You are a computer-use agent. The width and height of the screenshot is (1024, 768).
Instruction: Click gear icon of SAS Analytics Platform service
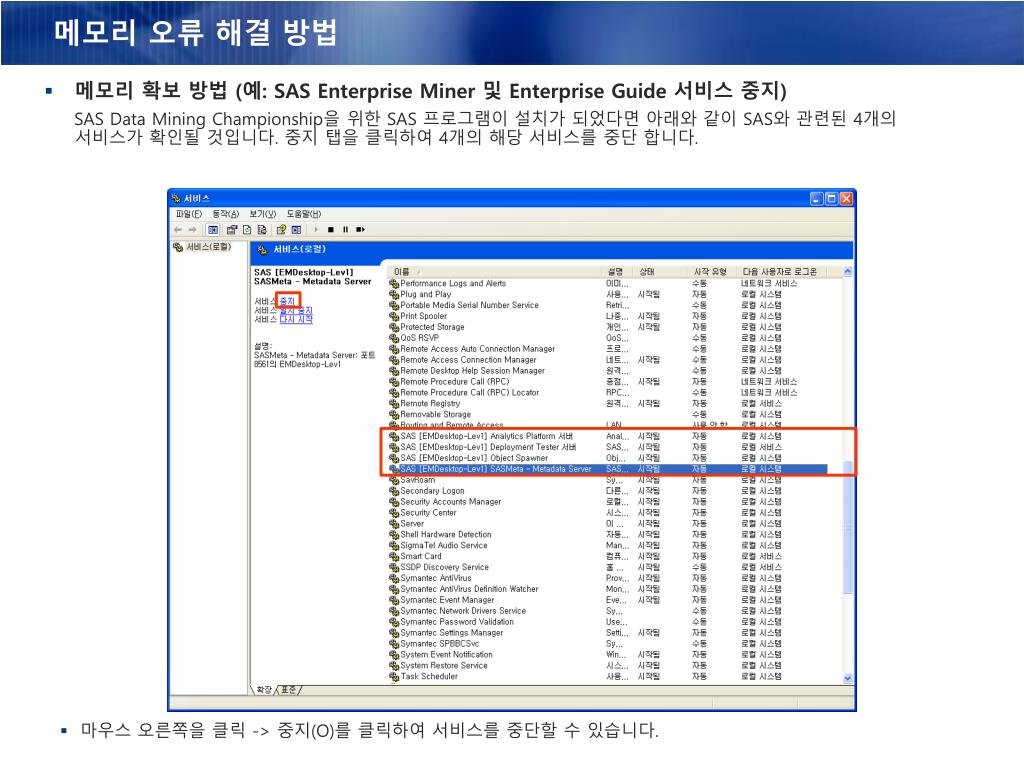(394, 436)
